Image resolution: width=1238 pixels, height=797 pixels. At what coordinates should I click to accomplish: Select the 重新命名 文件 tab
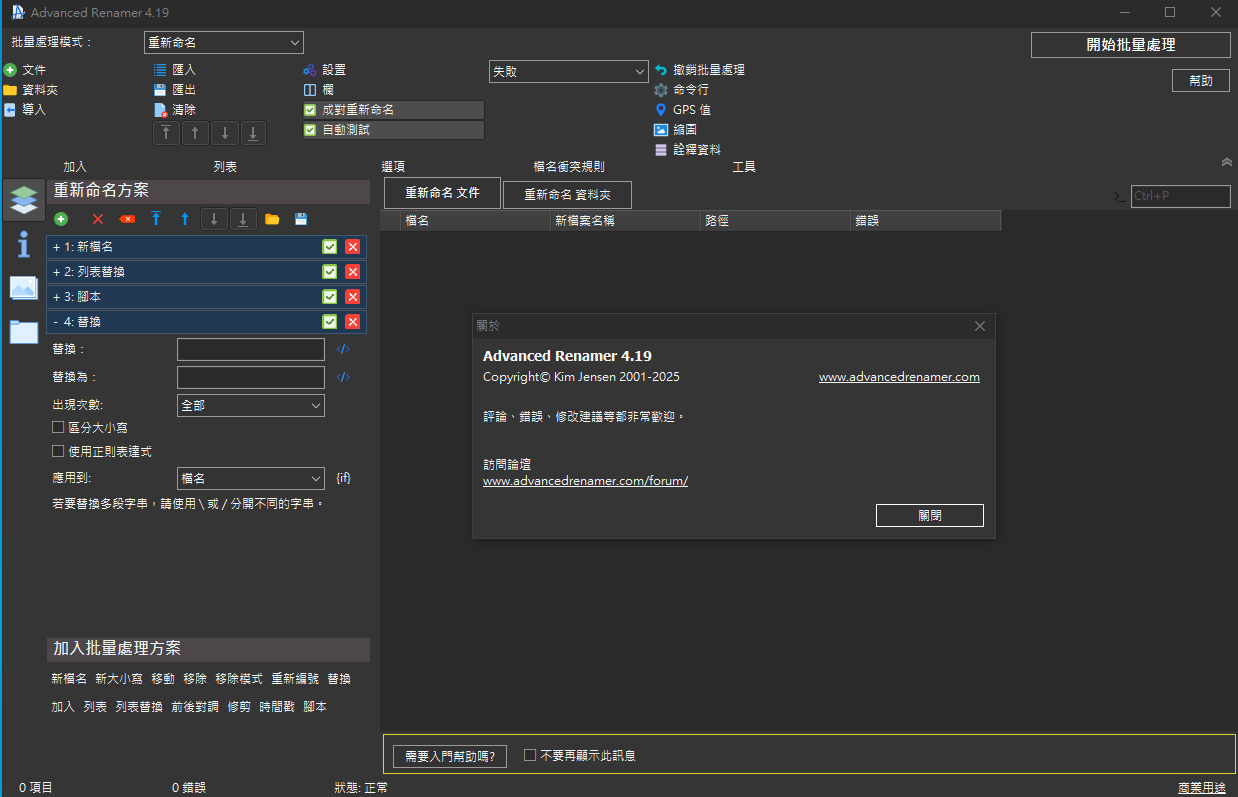tap(442, 193)
